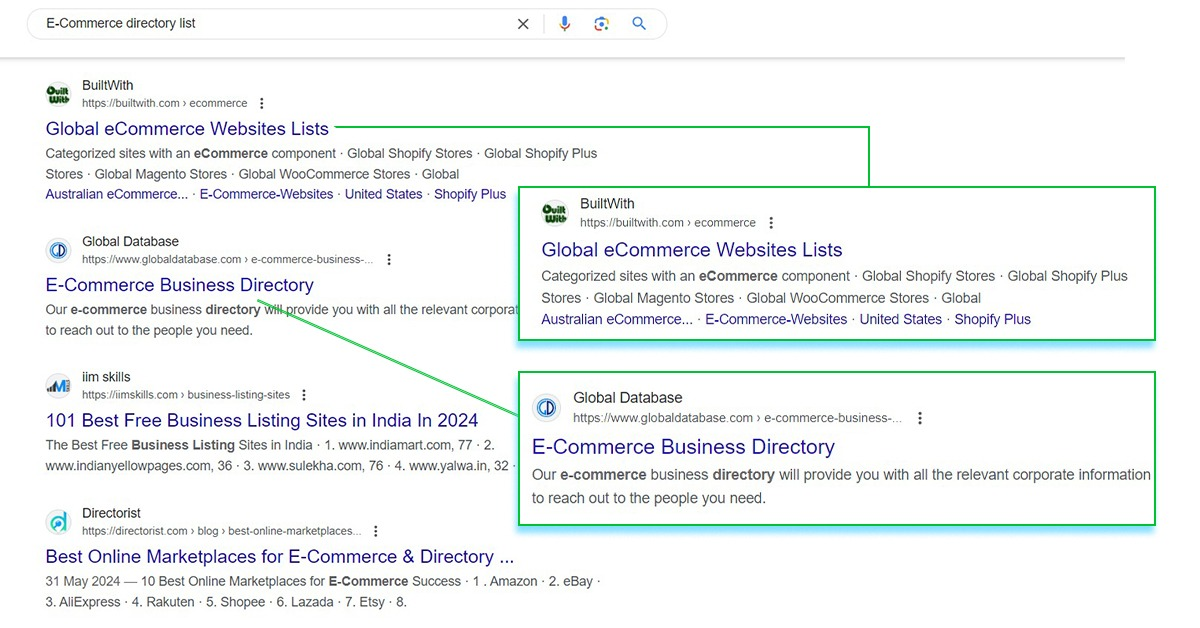Open three-dot menu beside small globaldatabase.com URL
This screenshot has width=1200, height=628.
[x=389, y=259]
